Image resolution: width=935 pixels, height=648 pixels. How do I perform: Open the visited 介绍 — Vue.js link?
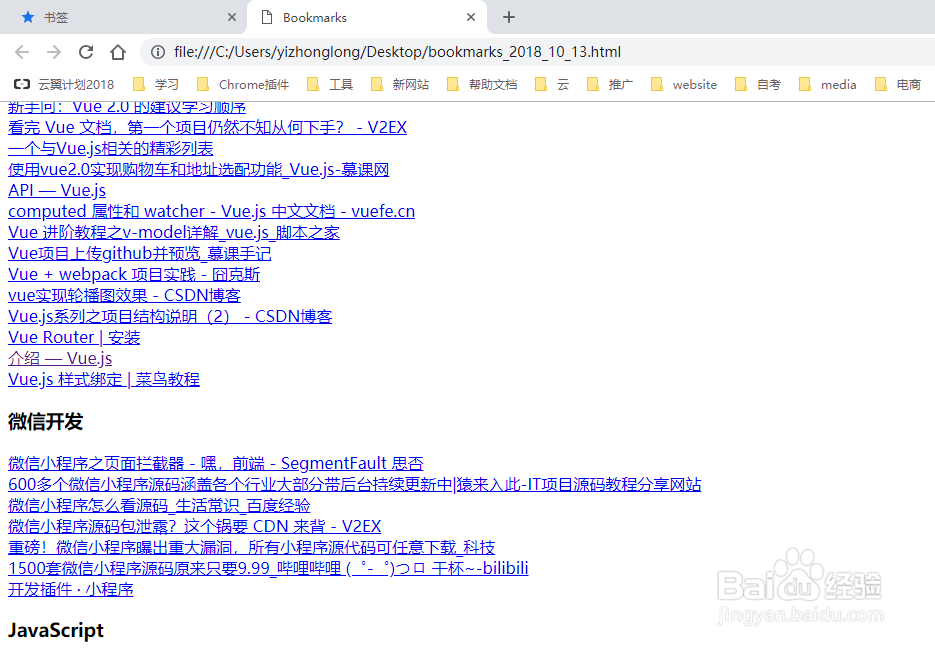pyautogui.click(x=60, y=358)
